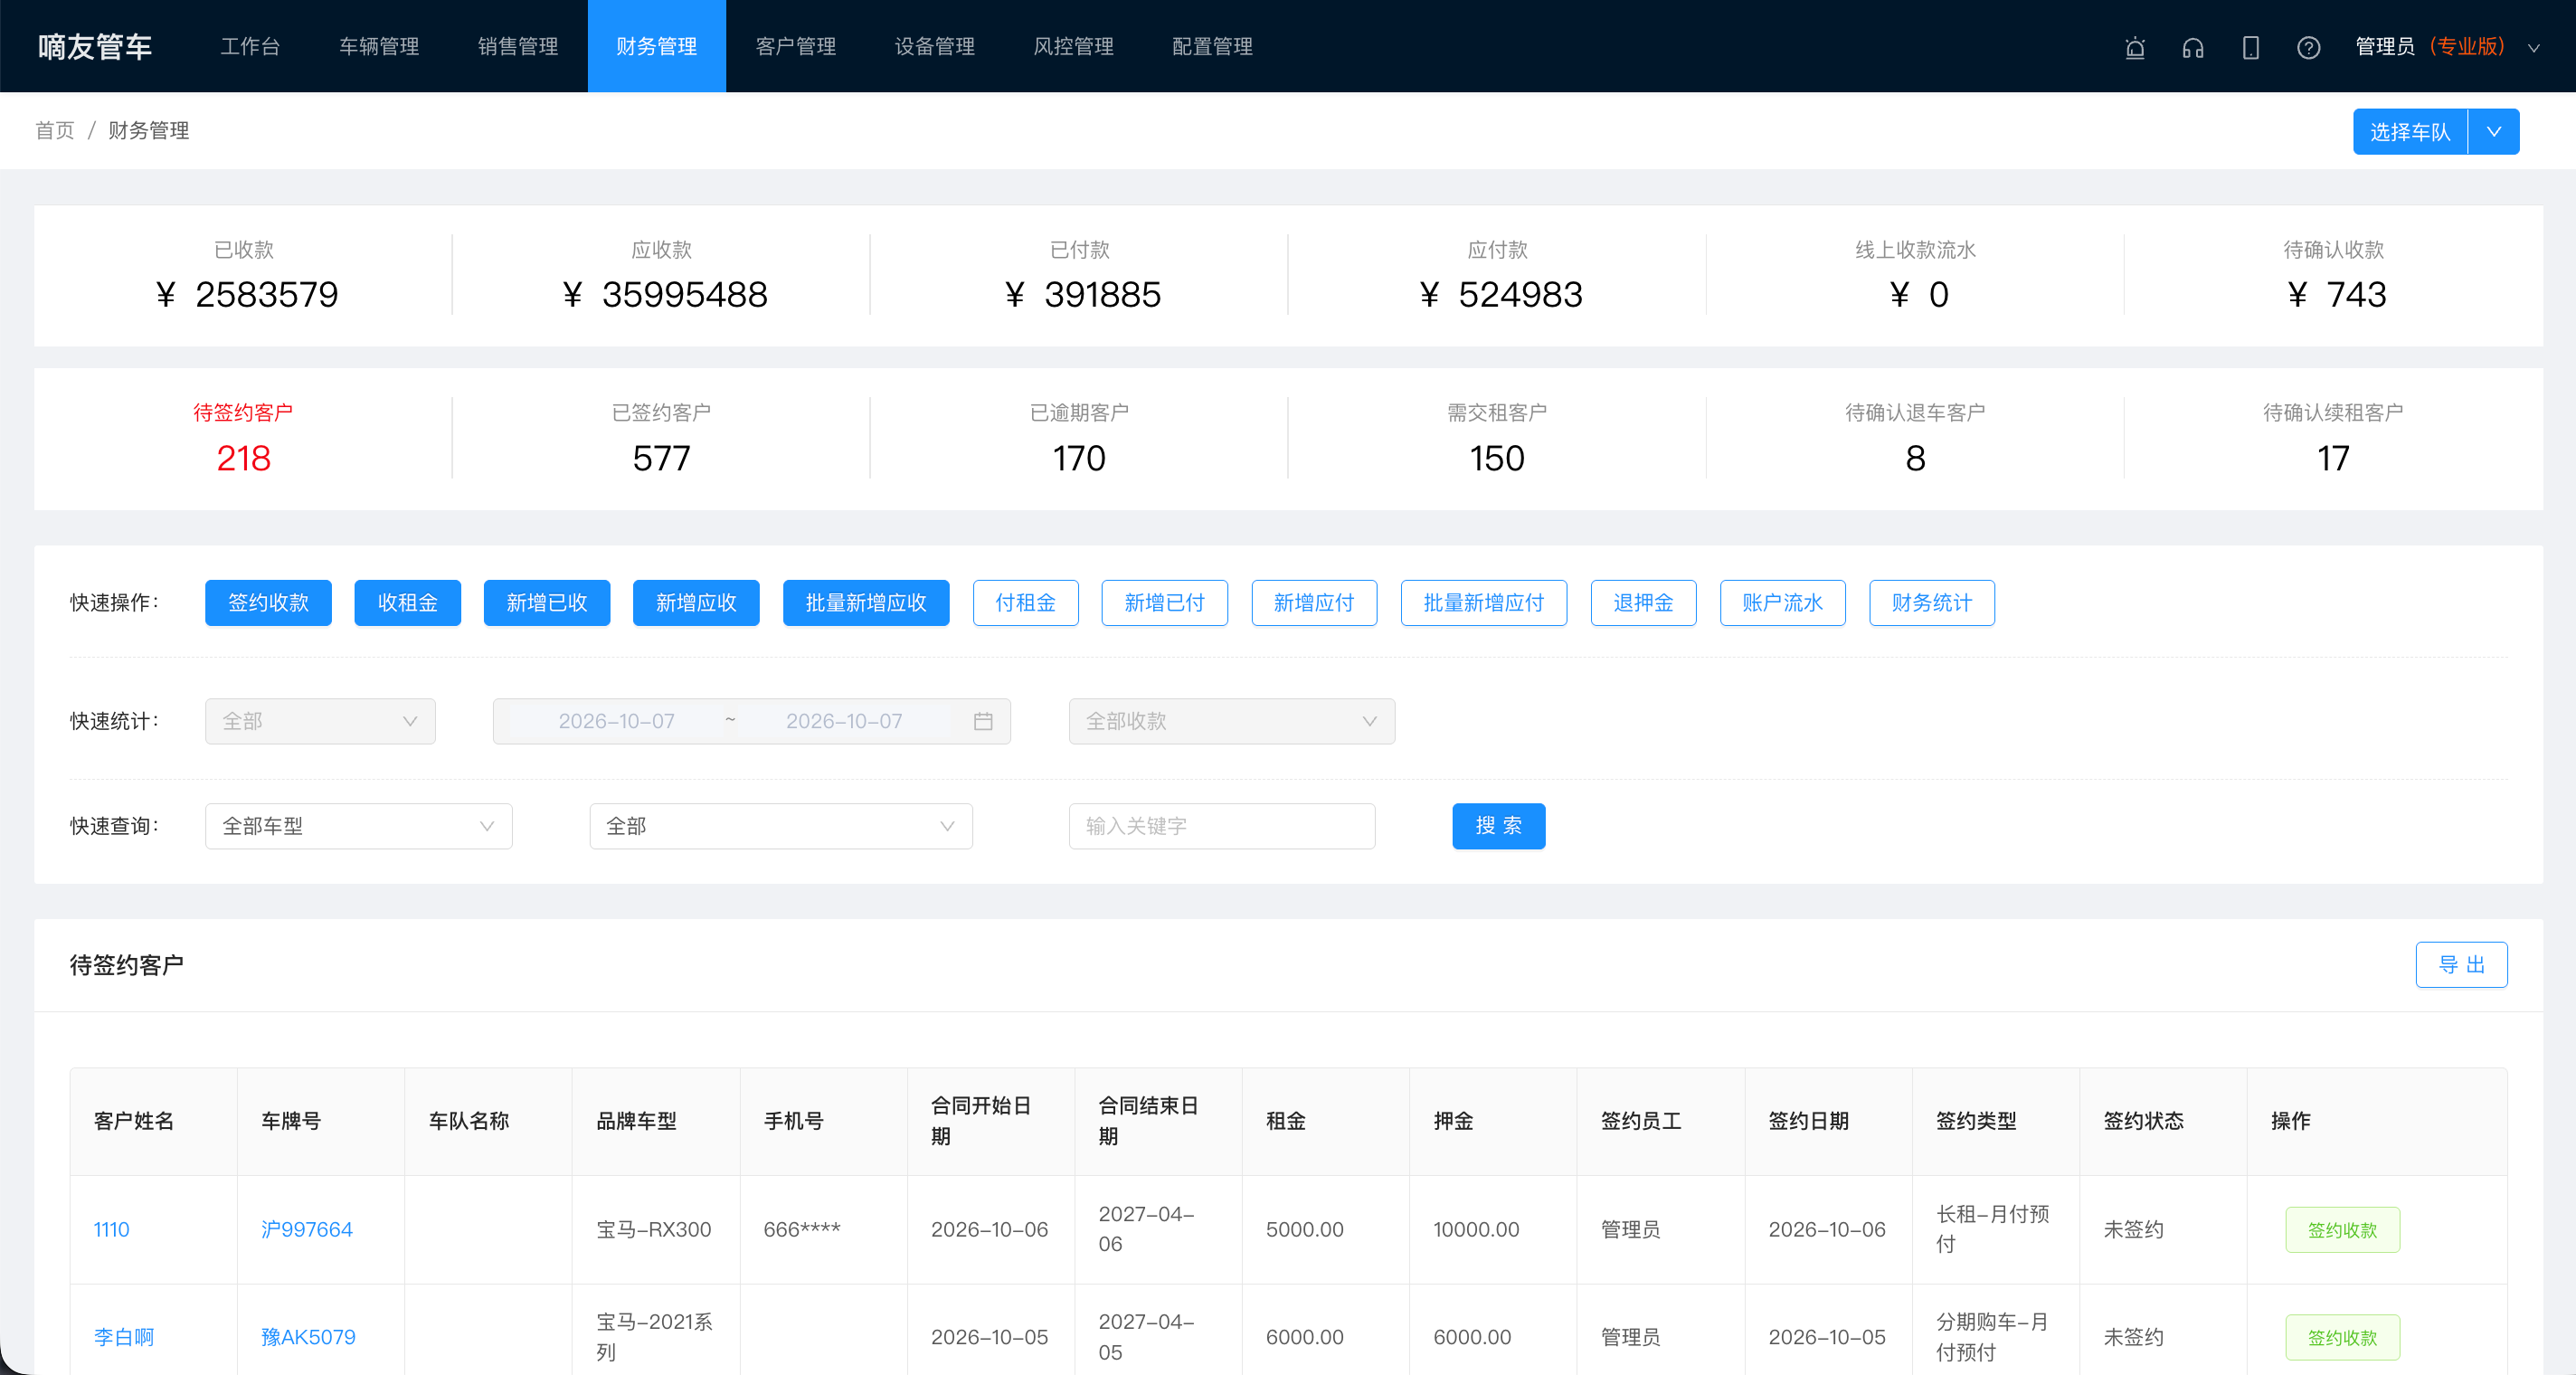Go to 首页 breadcrumb
2576x1375 pixels.
coord(55,131)
